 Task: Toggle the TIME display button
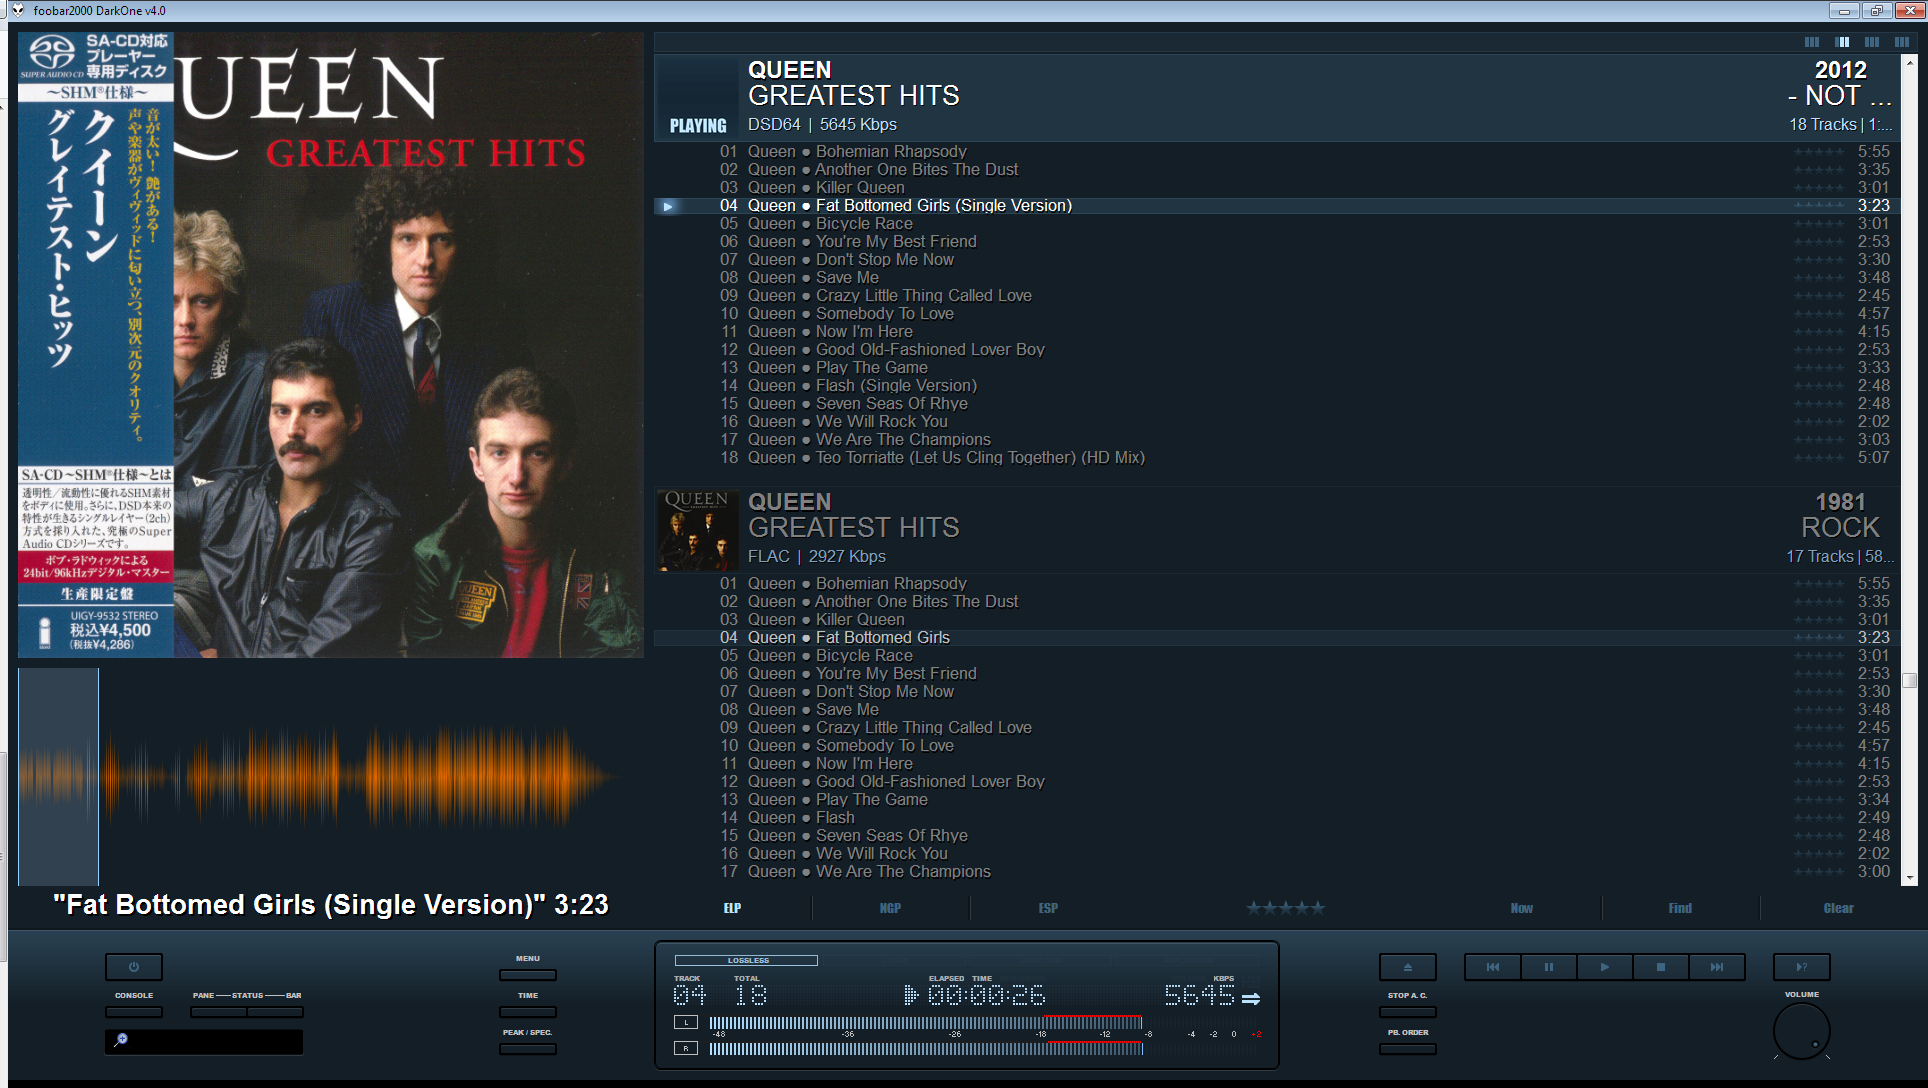click(x=528, y=1012)
